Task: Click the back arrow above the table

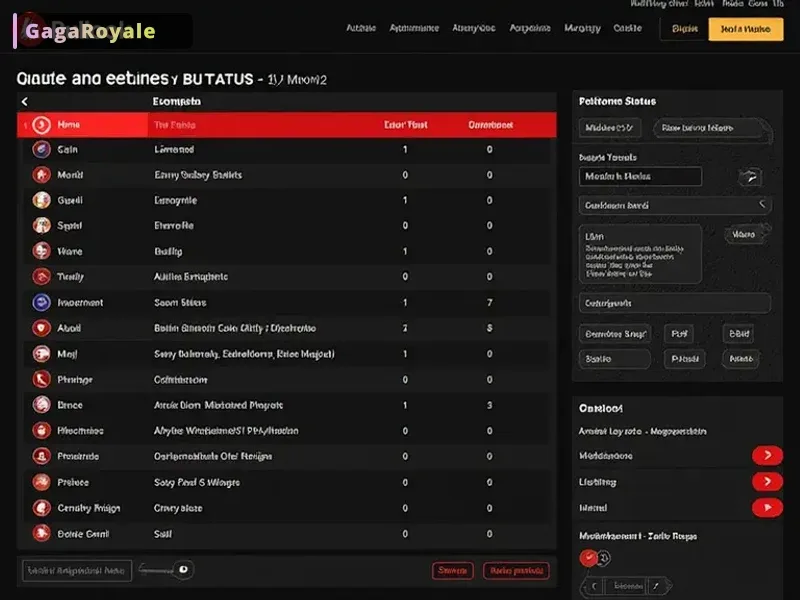Action: [25, 101]
